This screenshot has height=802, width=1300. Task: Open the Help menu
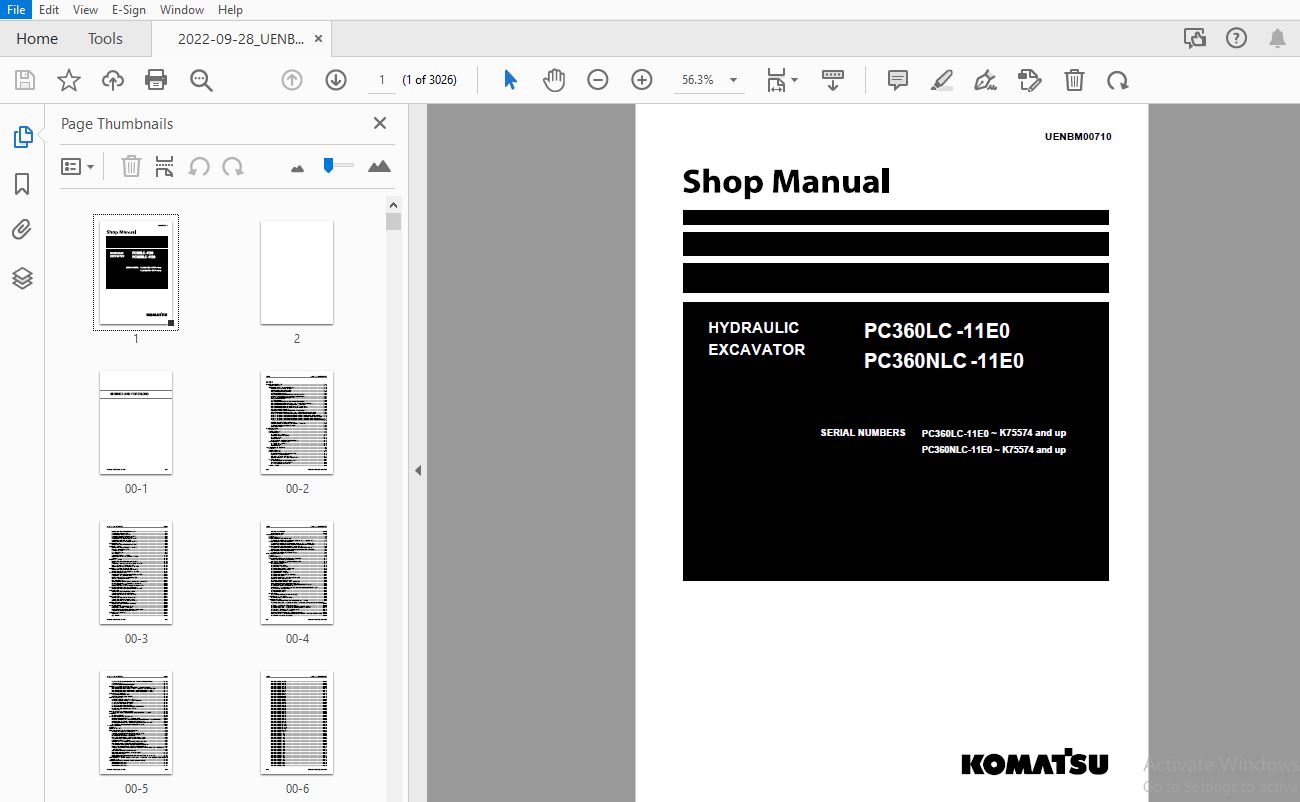pos(230,10)
